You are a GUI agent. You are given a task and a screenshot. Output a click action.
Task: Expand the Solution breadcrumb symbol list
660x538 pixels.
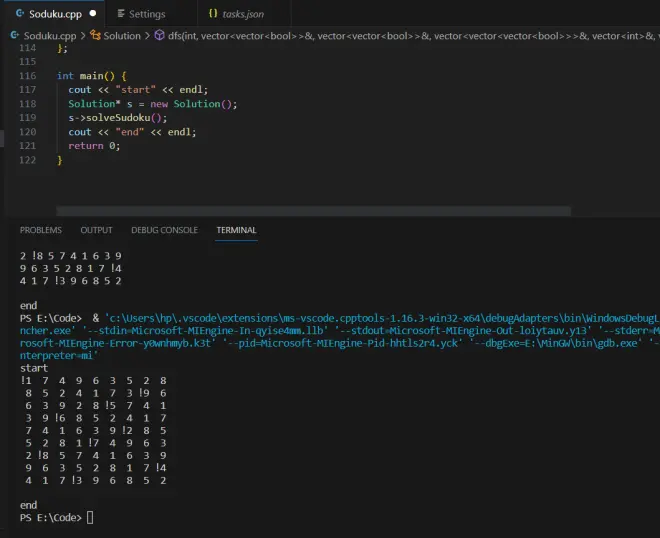click(122, 35)
